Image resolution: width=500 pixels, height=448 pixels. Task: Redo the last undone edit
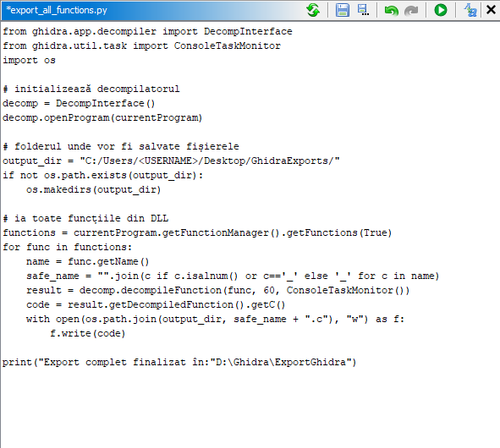pyautogui.click(x=411, y=10)
